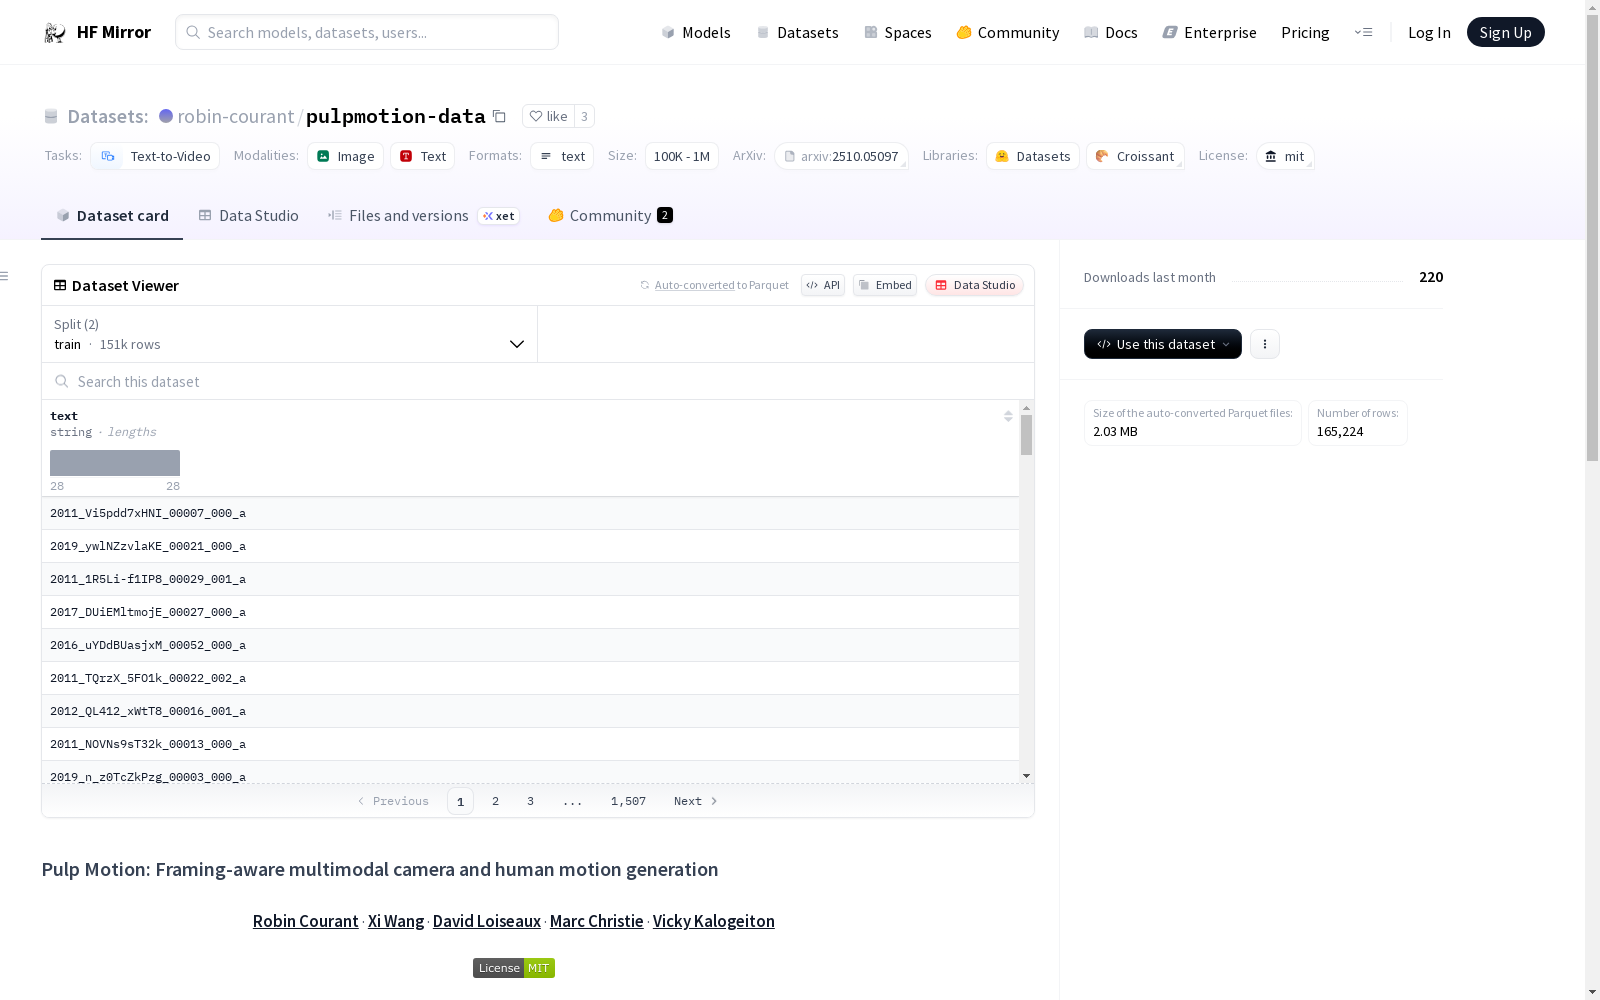Viewport: 1600px width, 1000px height.
Task: Open Models in top navigation
Action: pos(696,33)
